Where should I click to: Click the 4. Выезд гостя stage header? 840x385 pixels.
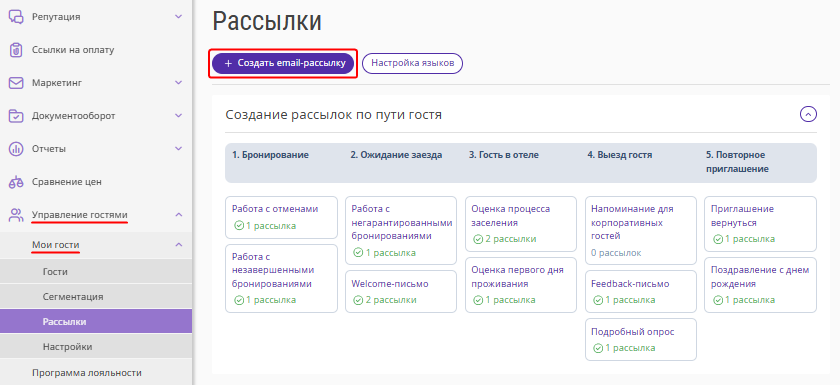coord(620,155)
